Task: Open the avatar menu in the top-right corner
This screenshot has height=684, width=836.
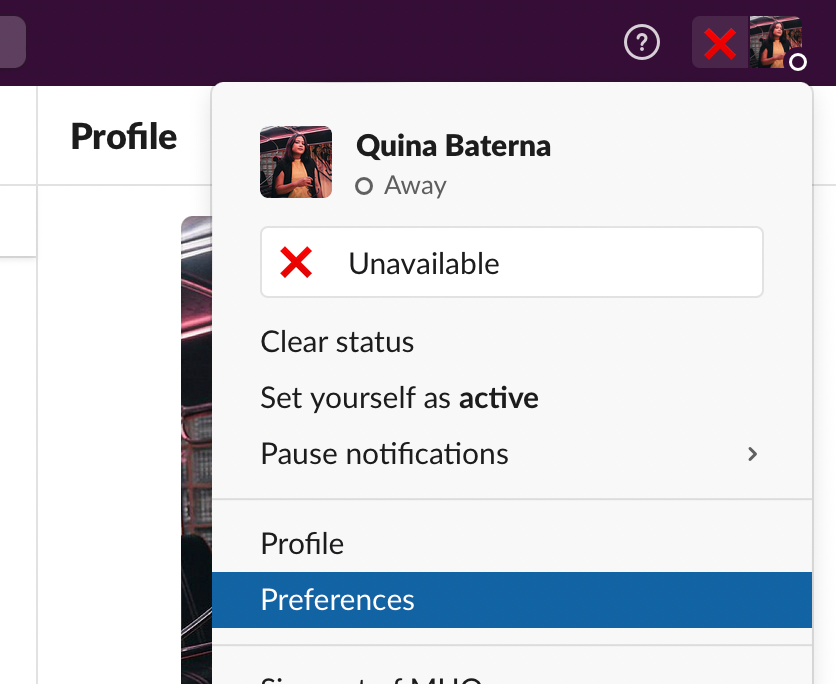Action: pos(776,43)
